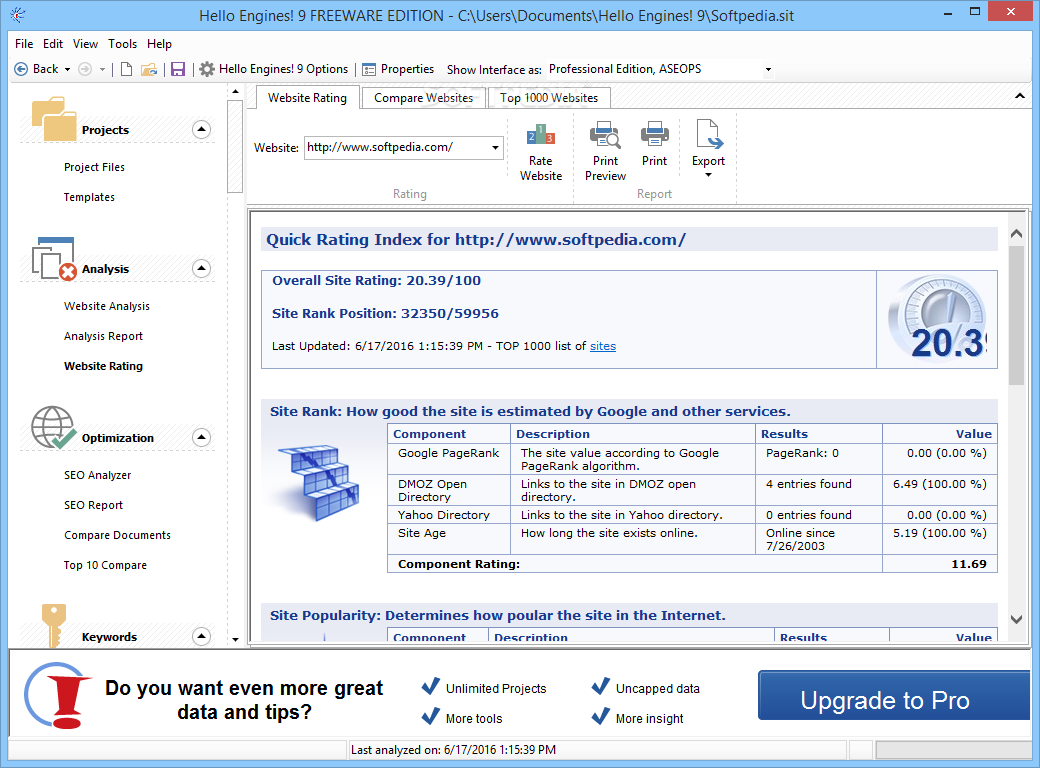Image resolution: width=1040 pixels, height=768 pixels.
Task: Open Templates in sidebar
Action: tap(89, 197)
